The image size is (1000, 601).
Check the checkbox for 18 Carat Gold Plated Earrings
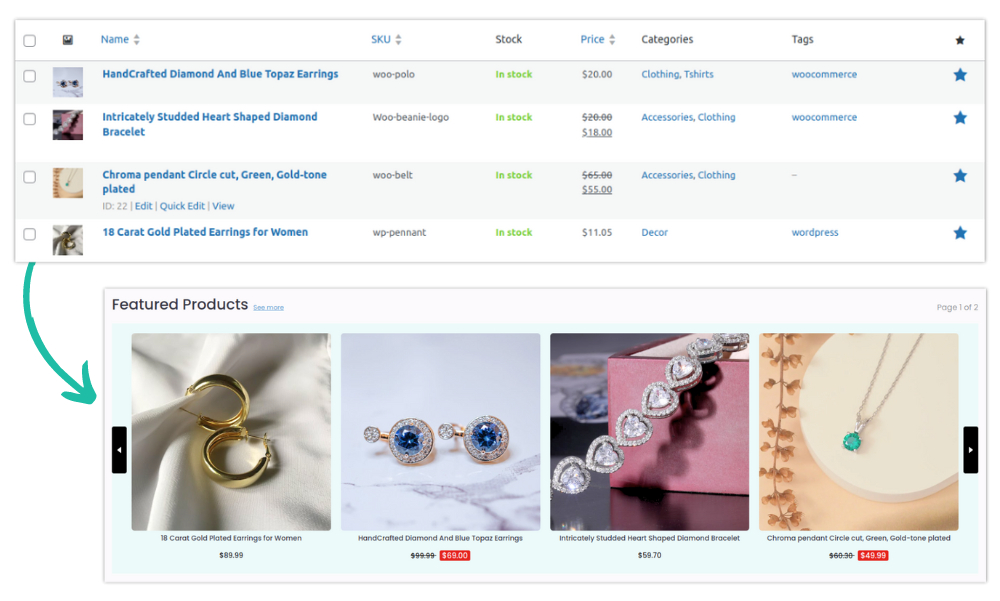pos(29,232)
